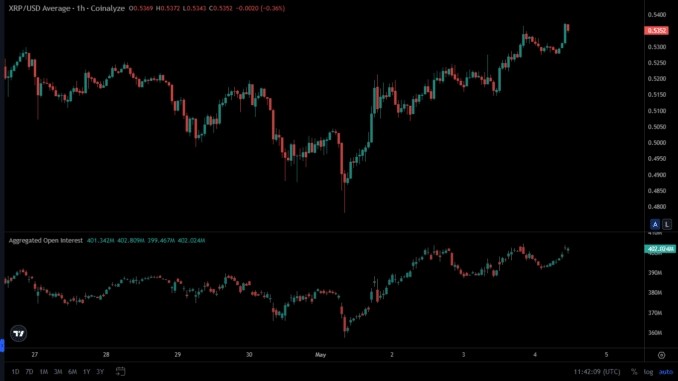678x381 pixels.
Task: Select the 3Y time range
Action: click(x=100, y=371)
